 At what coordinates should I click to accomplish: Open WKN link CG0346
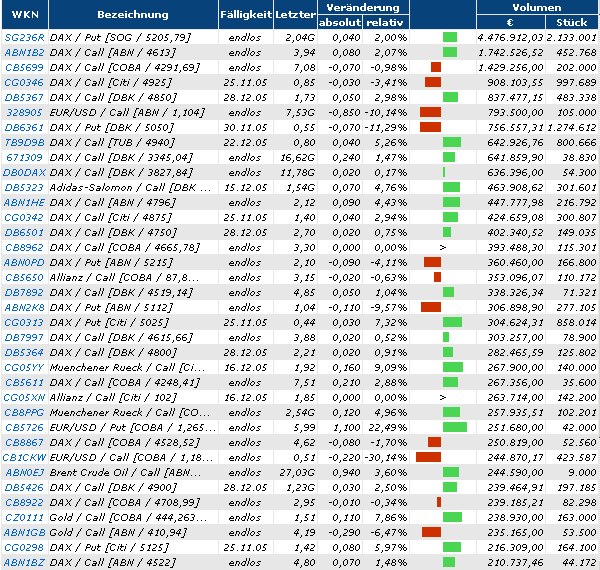(24, 83)
